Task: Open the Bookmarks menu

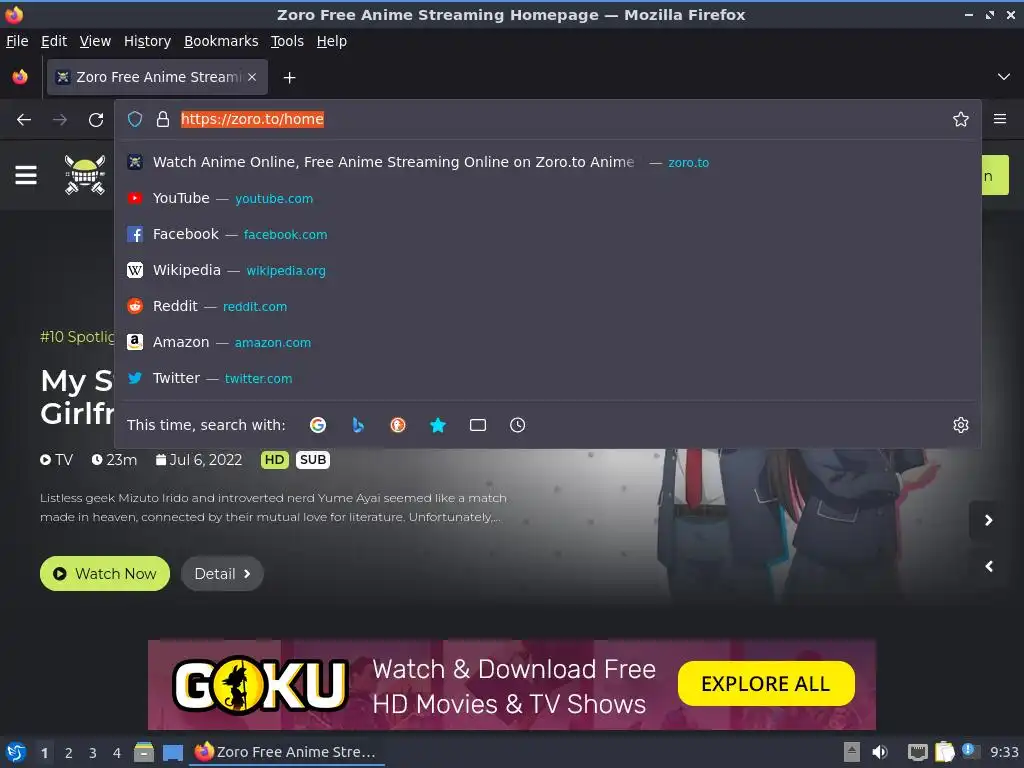Action: click(221, 41)
